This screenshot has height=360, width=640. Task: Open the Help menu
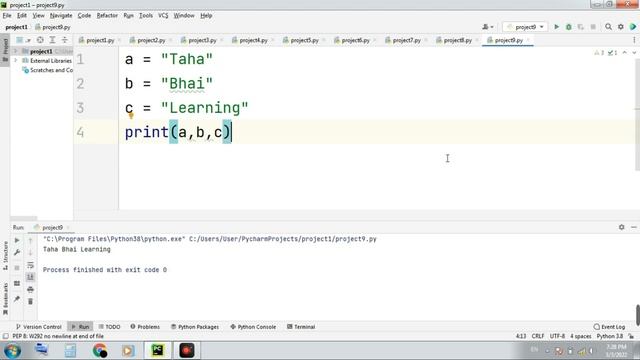tap(206, 16)
